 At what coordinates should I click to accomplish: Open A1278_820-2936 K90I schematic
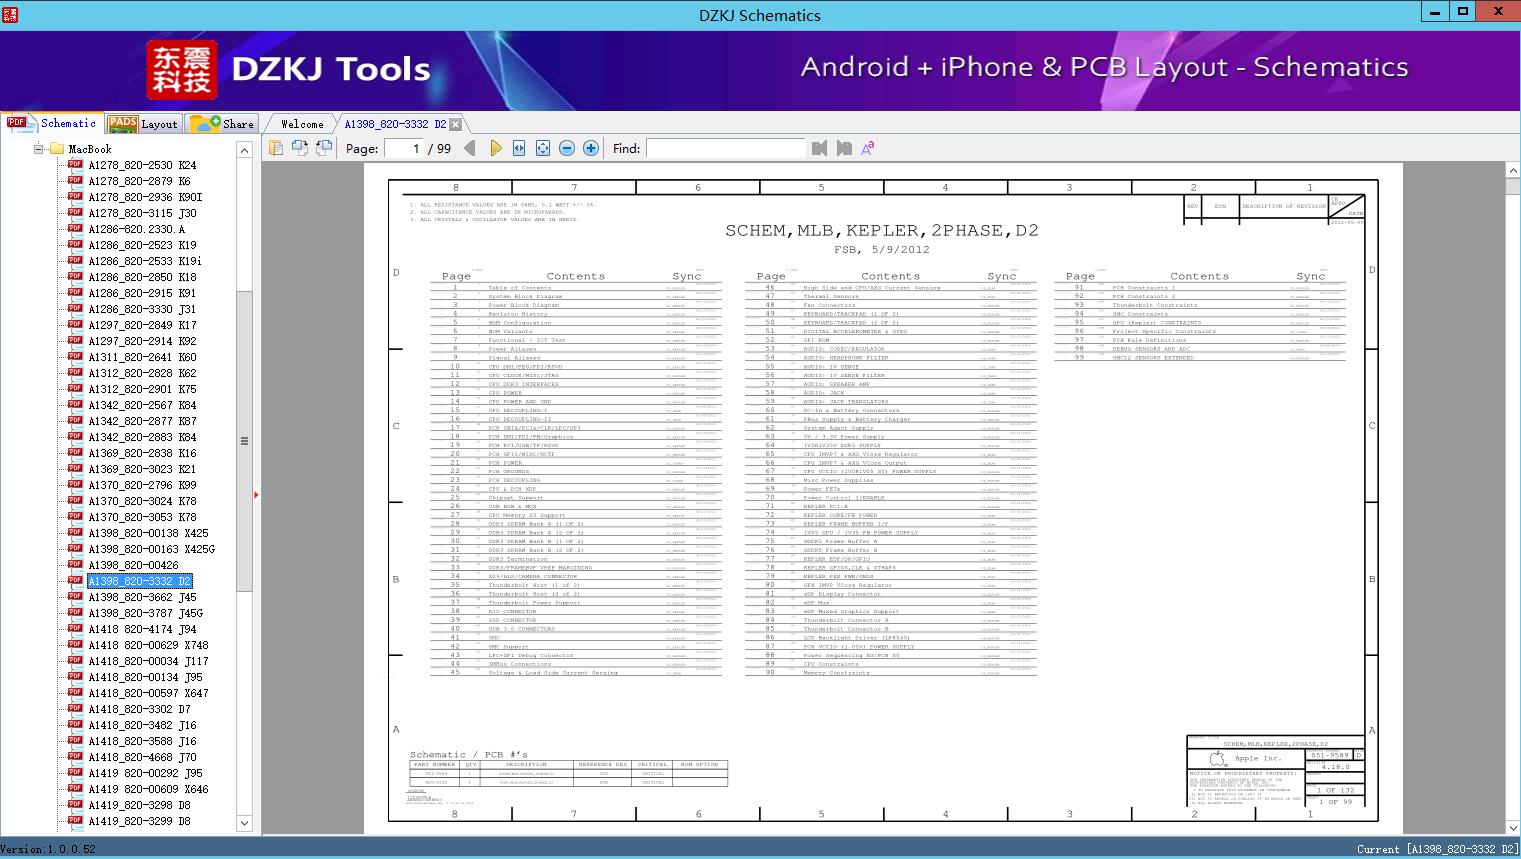click(x=145, y=197)
